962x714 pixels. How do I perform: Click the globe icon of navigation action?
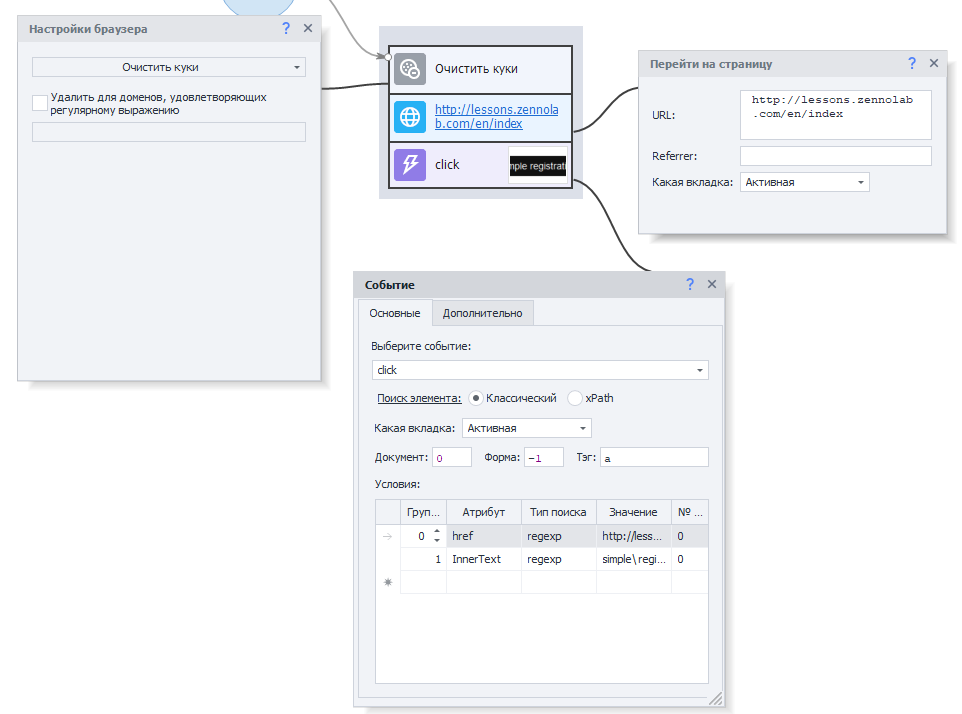click(410, 117)
